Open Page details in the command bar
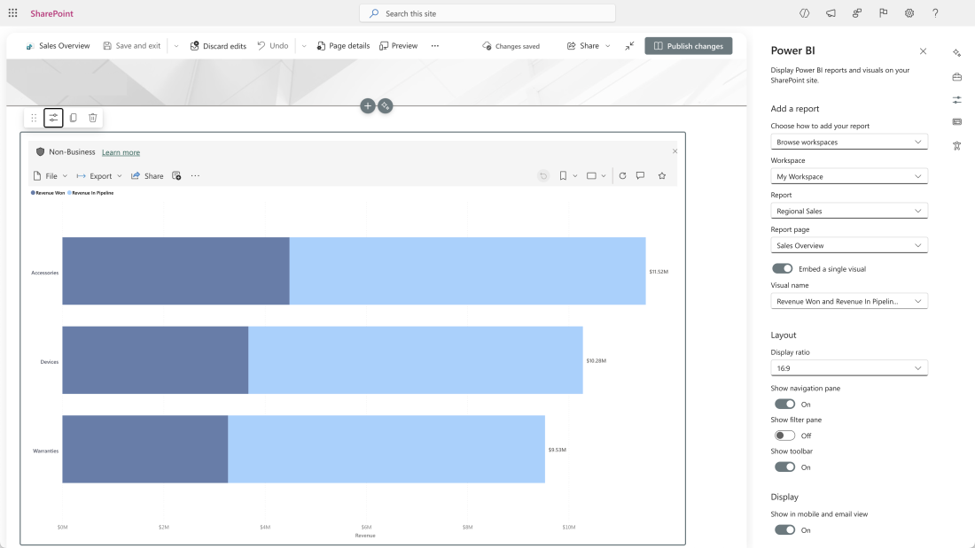The width and height of the screenshot is (975, 548). coord(343,46)
